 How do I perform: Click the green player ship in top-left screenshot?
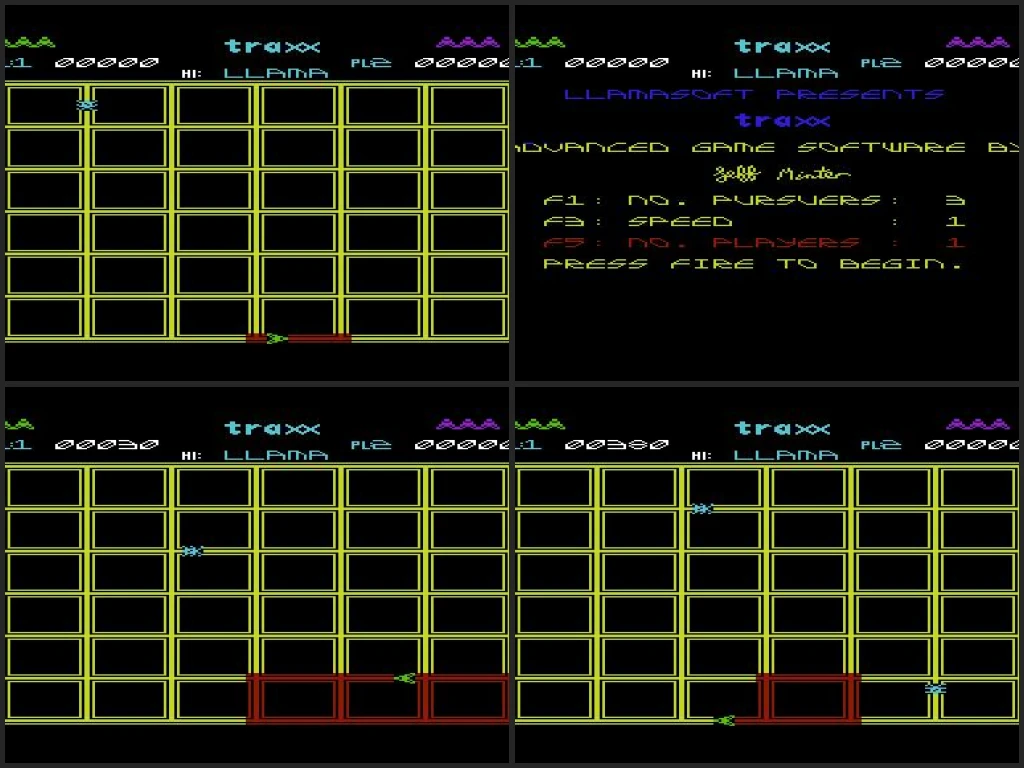[276, 339]
